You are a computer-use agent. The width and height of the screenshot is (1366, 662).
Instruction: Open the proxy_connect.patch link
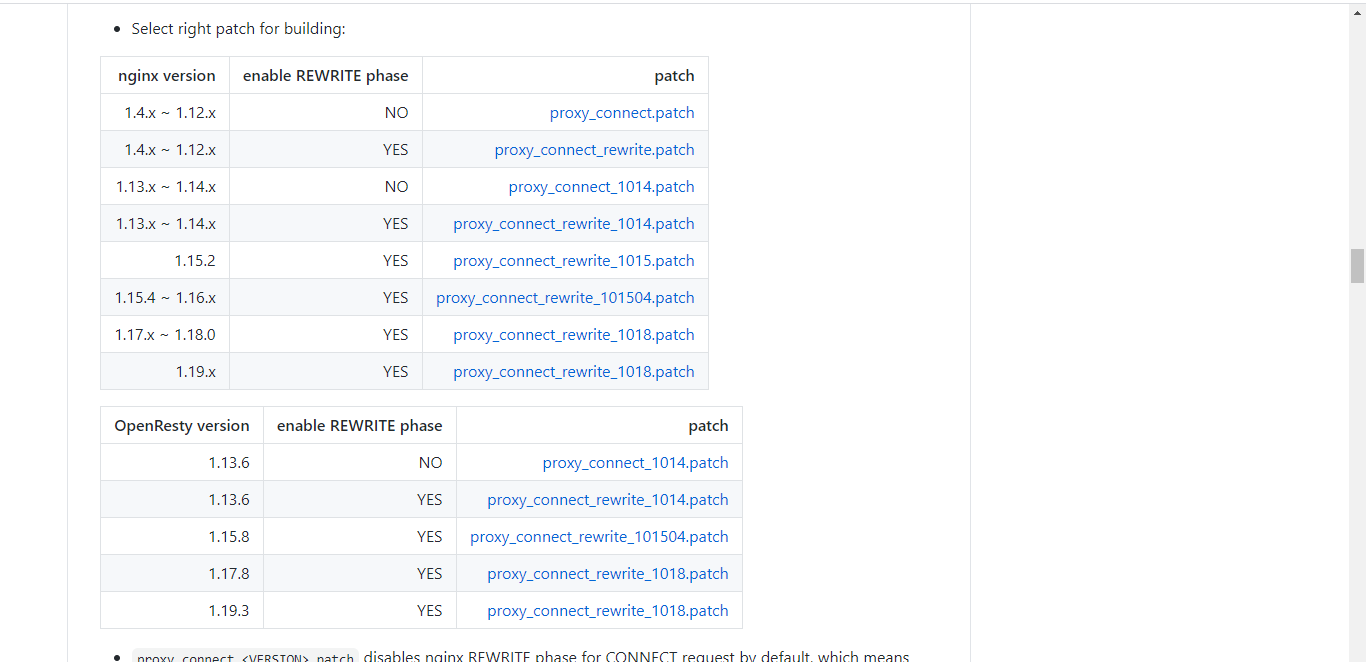[622, 112]
